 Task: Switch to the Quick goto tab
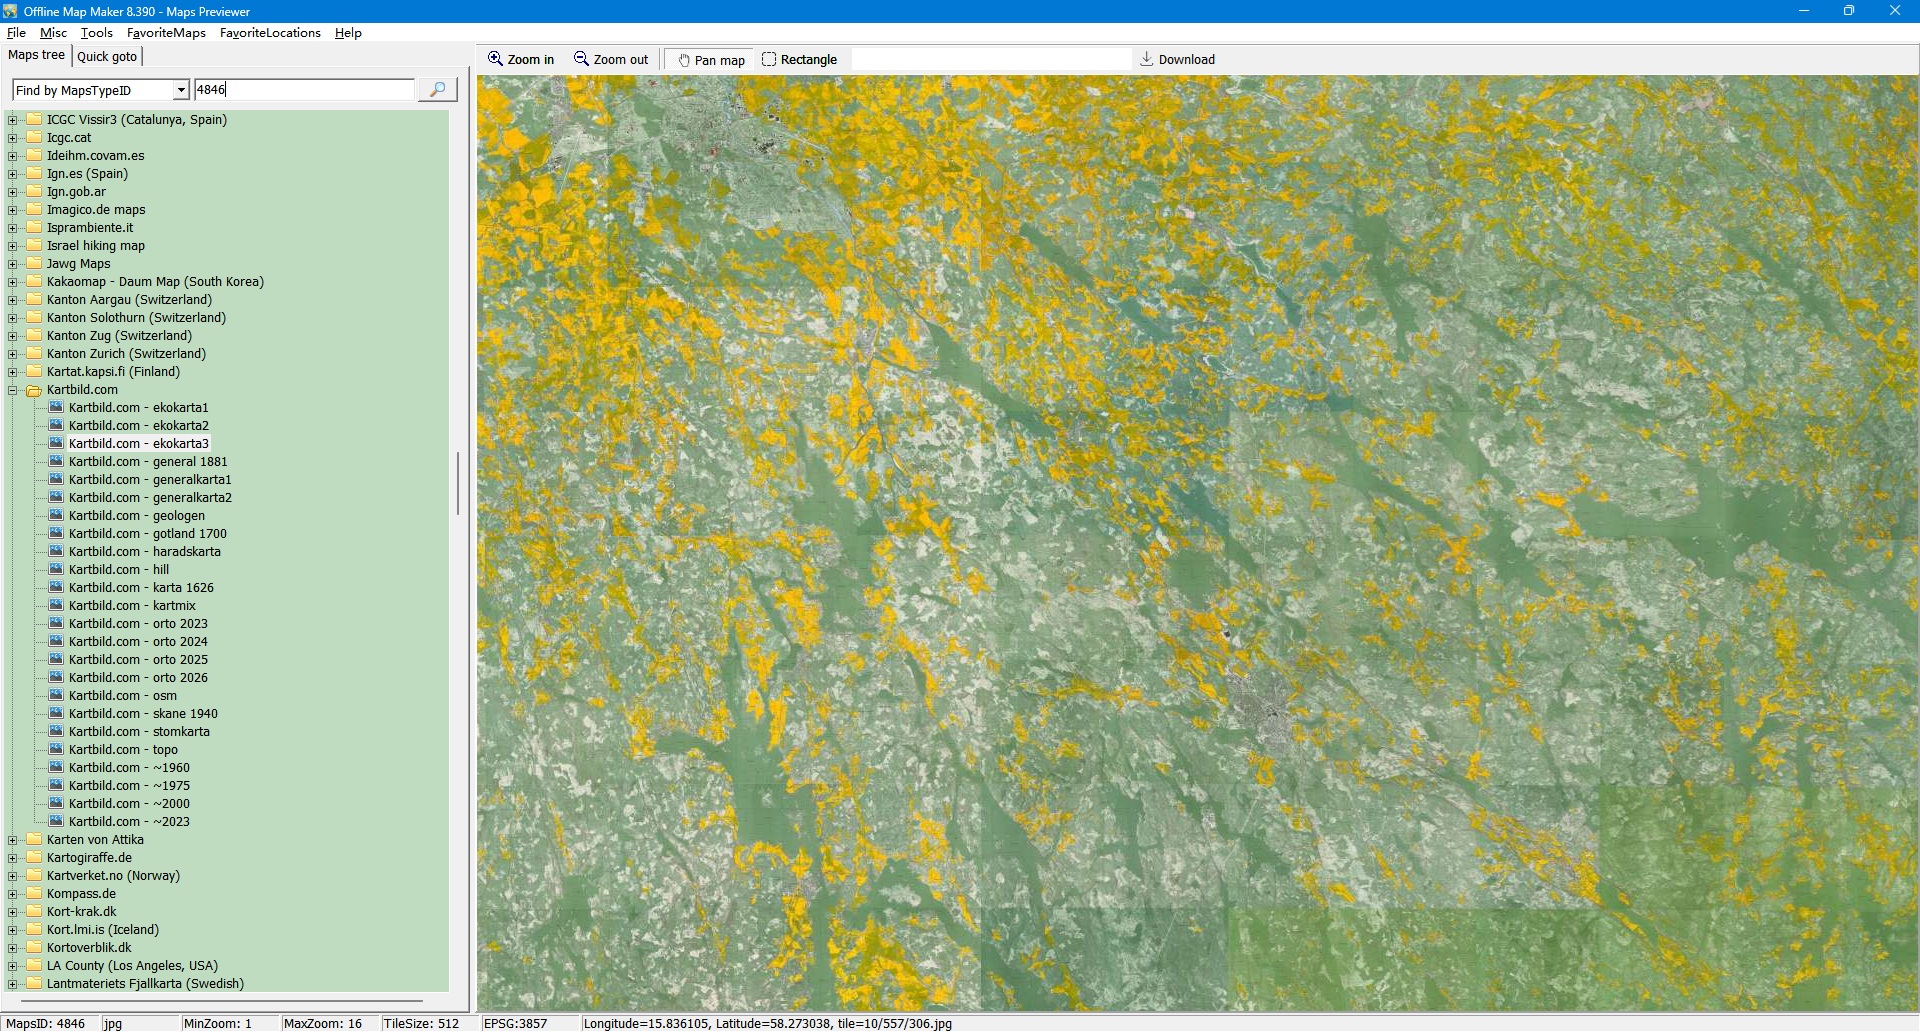pyautogui.click(x=107, y=56)
